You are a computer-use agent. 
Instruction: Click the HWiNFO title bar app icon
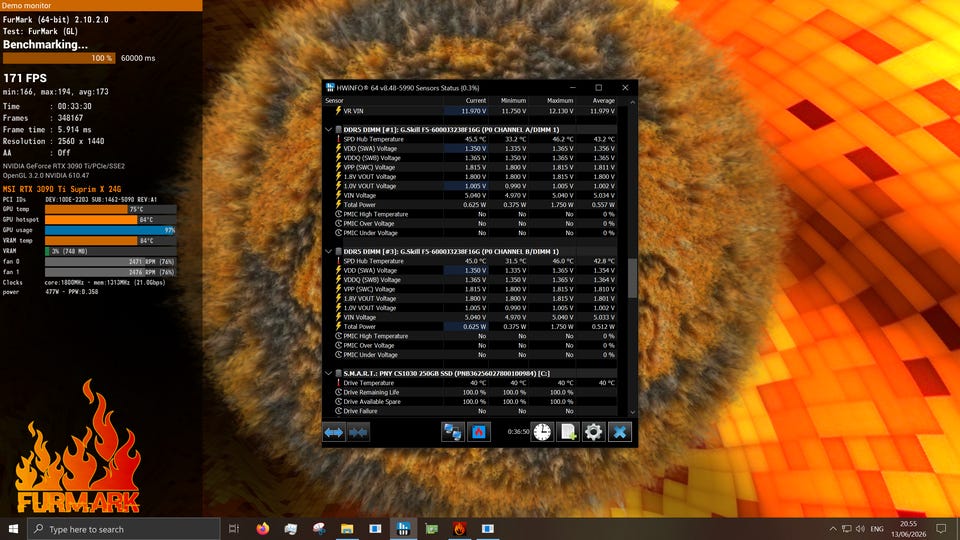point(331,88)
